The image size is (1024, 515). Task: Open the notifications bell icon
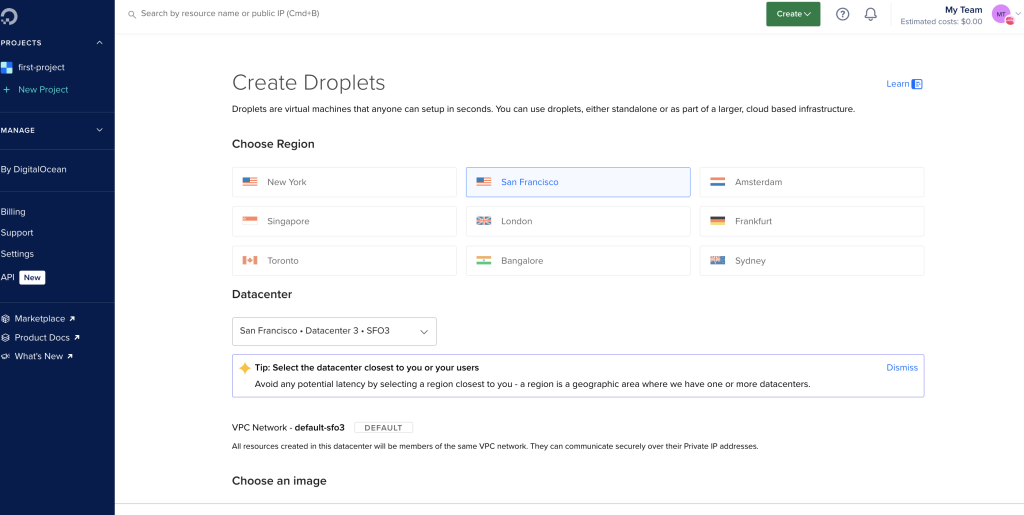(871, 14)
